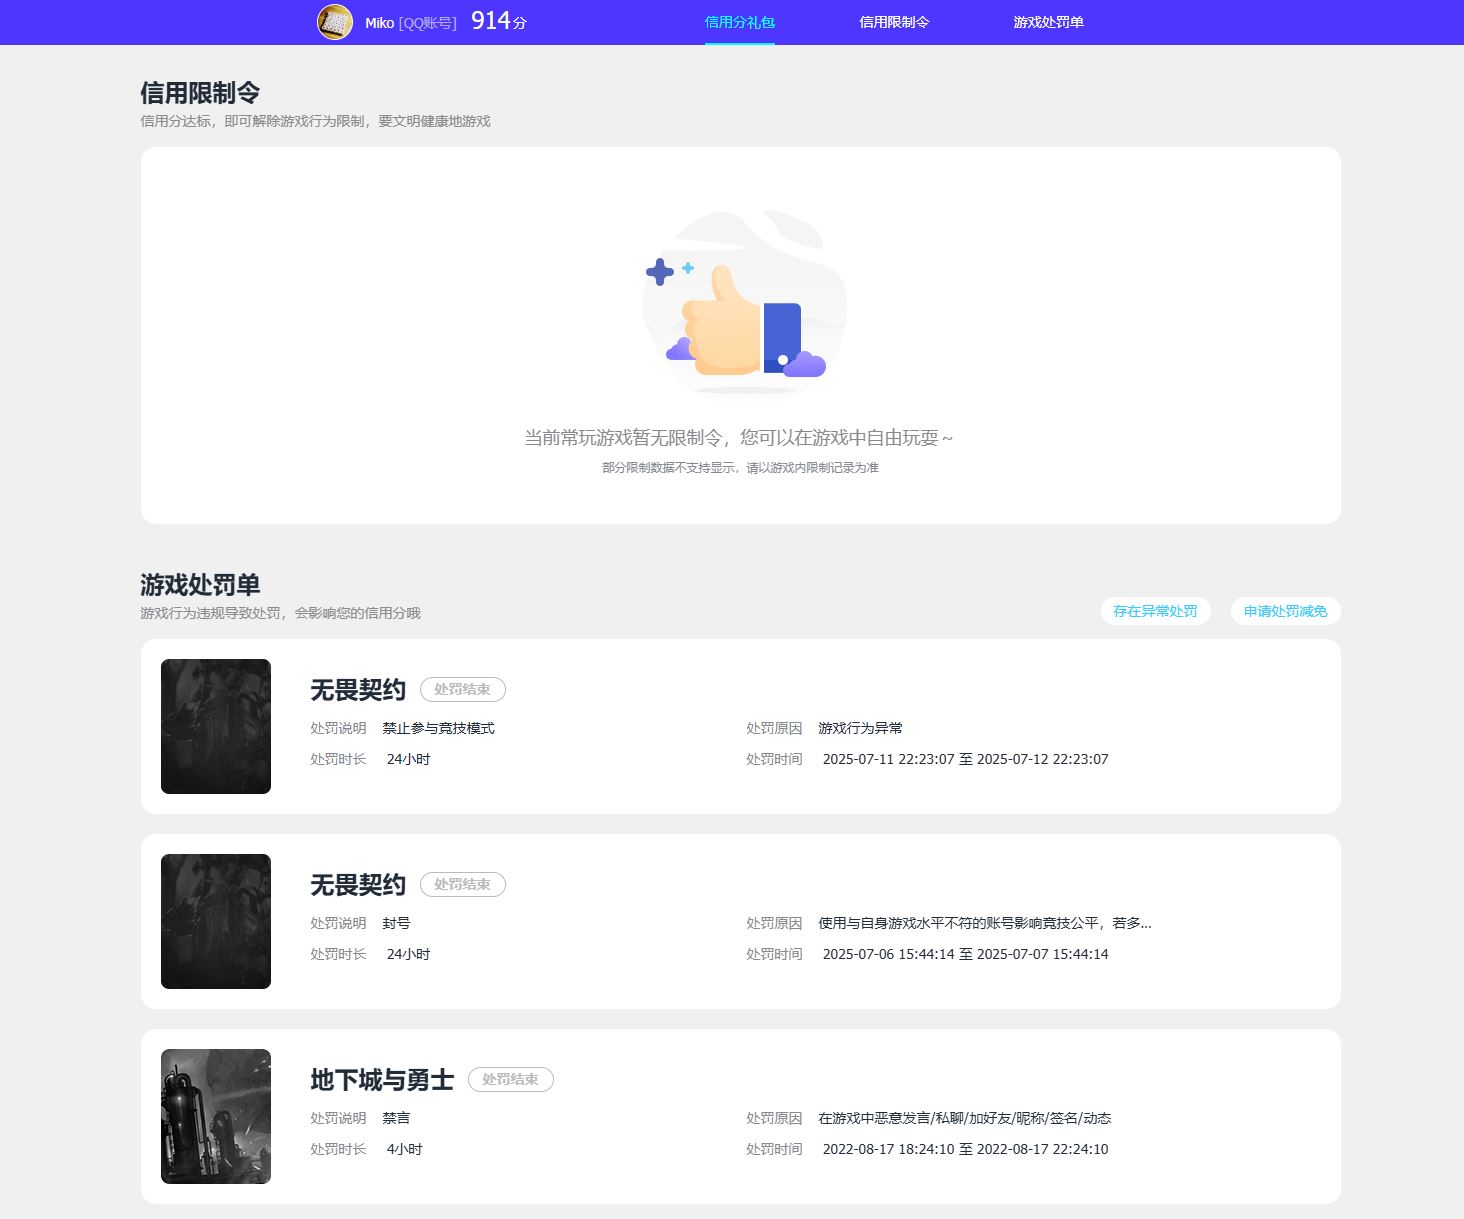This screenshot has width=1464, height=1219.
Task: Click Miko's profile avatar icon
Action: tap(335, 22)
